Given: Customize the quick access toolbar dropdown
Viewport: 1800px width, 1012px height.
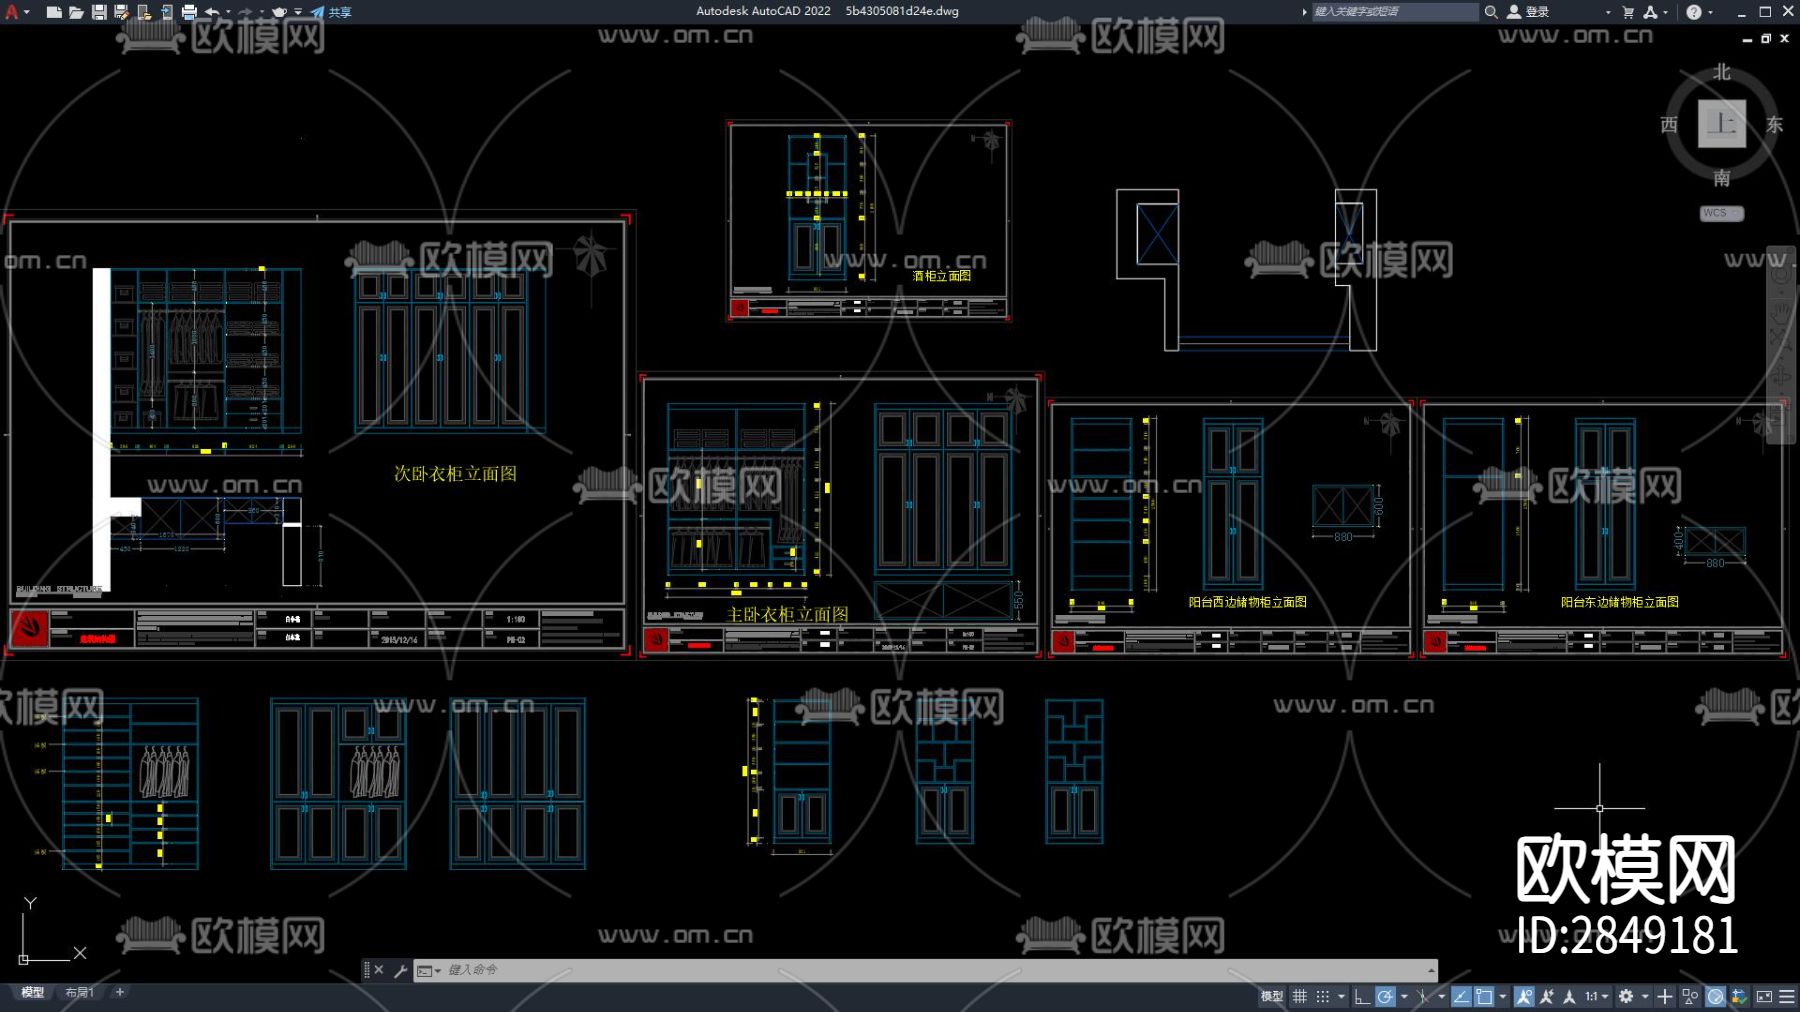Looking at the screenshot, I should point(298,12).
